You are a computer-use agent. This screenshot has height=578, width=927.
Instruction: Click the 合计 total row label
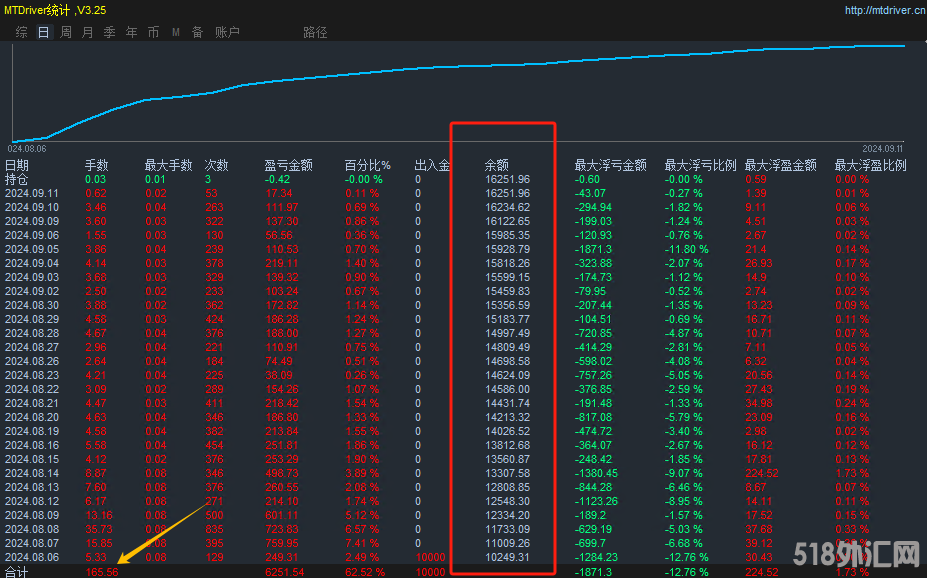[x=17, y=572]
